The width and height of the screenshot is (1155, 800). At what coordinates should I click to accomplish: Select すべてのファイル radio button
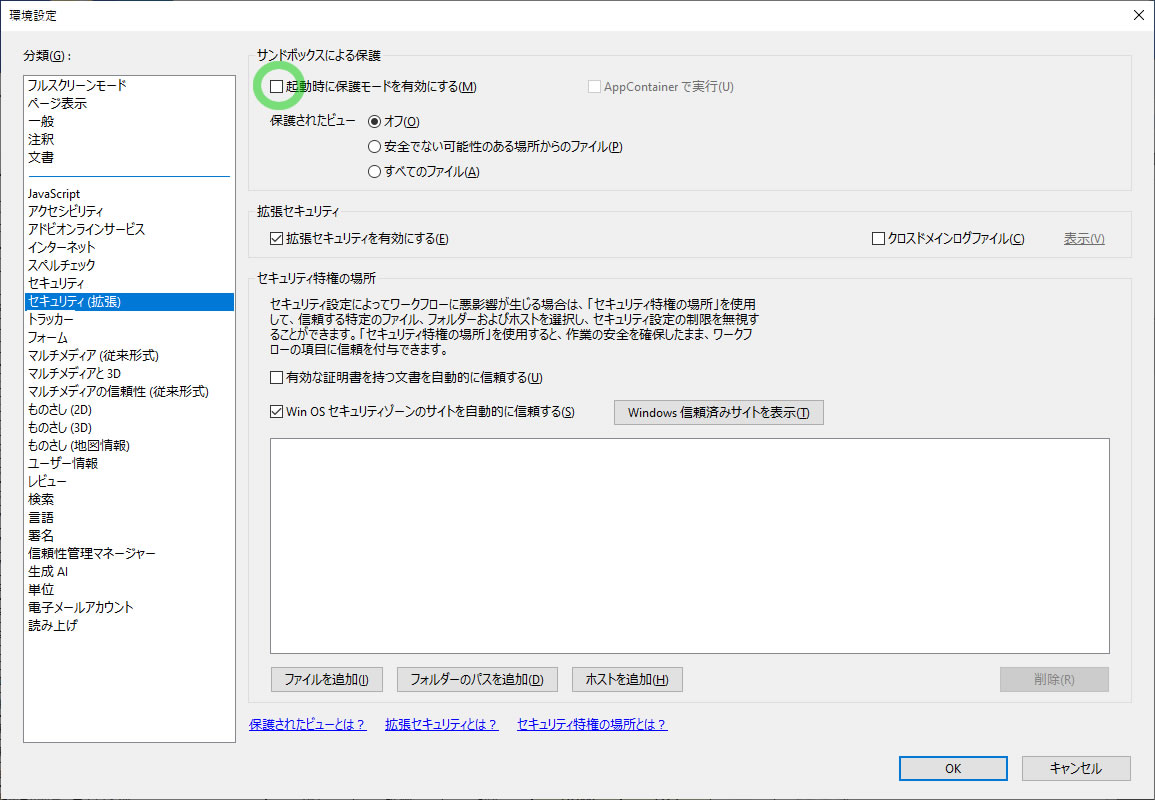tap(375, 172)
